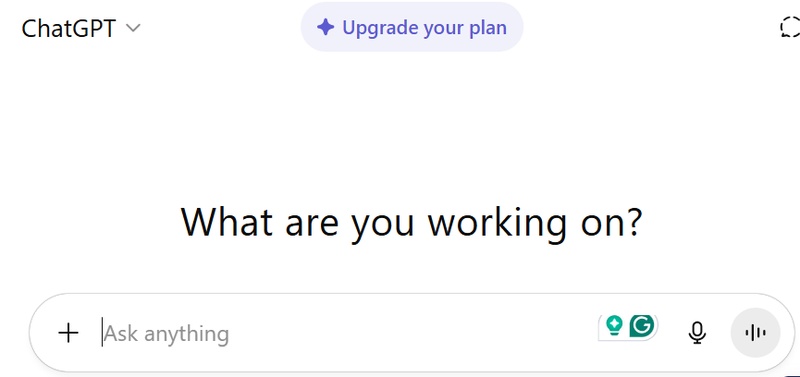Select the "What are you working on?" heading
Image resolution: width=800 pixels, height=377 pixels.
tap(412, 222)
